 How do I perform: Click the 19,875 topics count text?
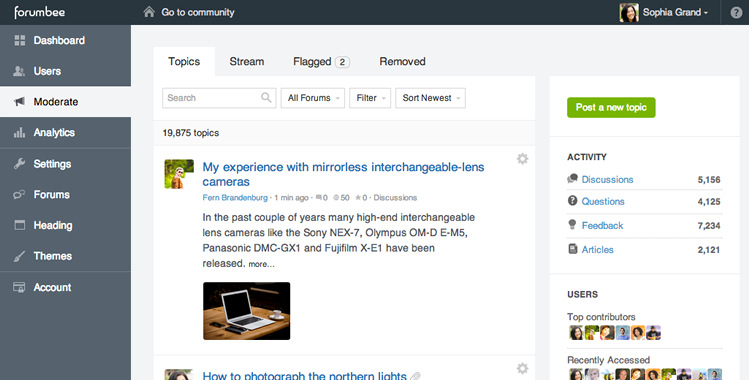pyautogui.click(x=191, y=133)
